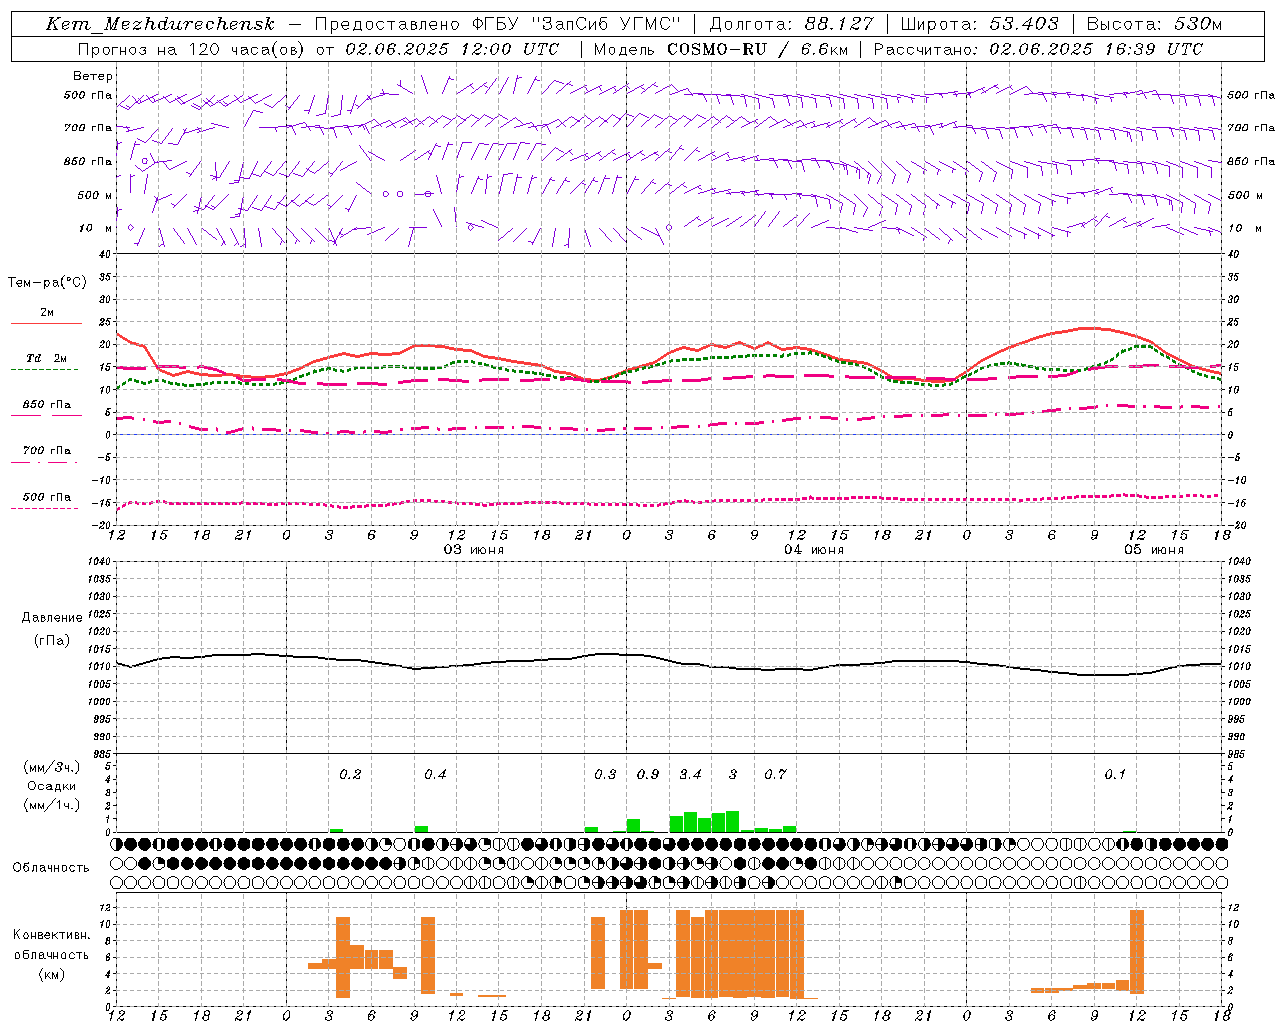Viewport: 1280px width, 1024px height.
Task: Click the 3.4 precipitation total
Action: (x=690, y=774)
